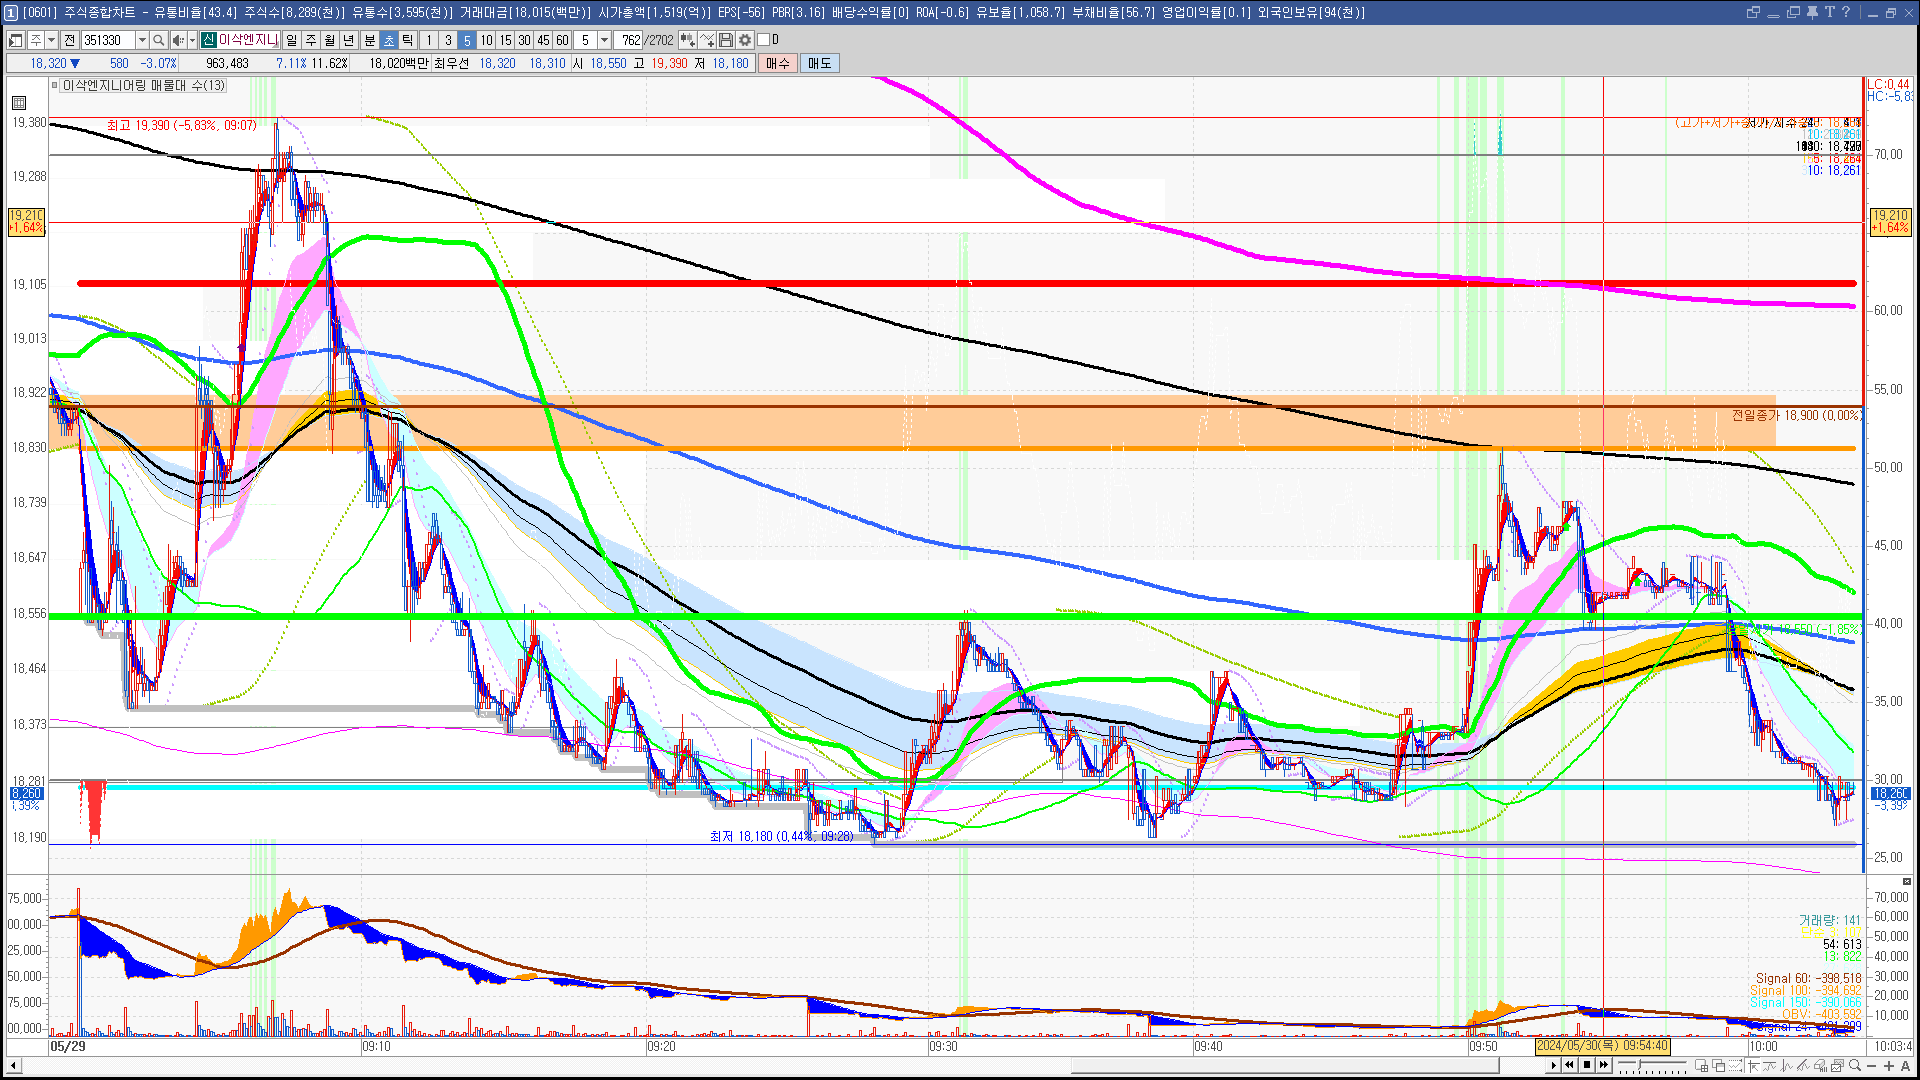Click the save chart floppy icon

pyautogui.click(x=726, y=40)
